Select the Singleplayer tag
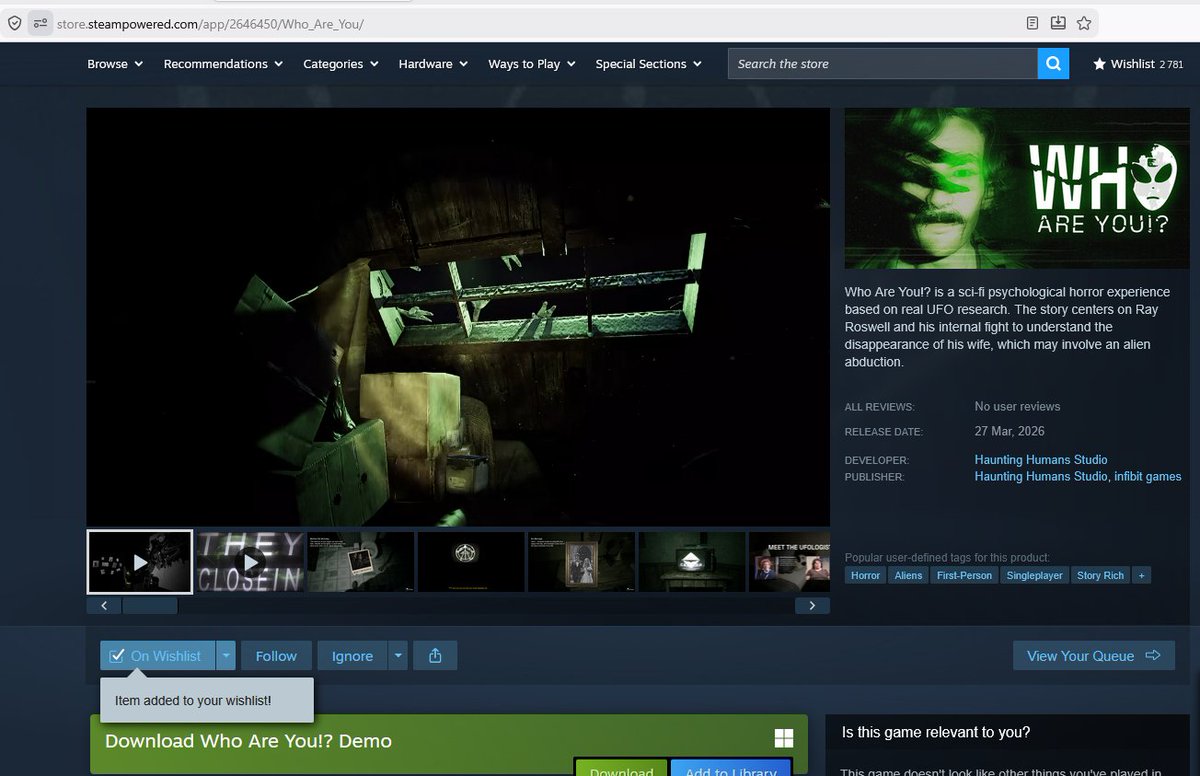The width and height of the screenshot is (1200, 776). [x=1035, y=575]
